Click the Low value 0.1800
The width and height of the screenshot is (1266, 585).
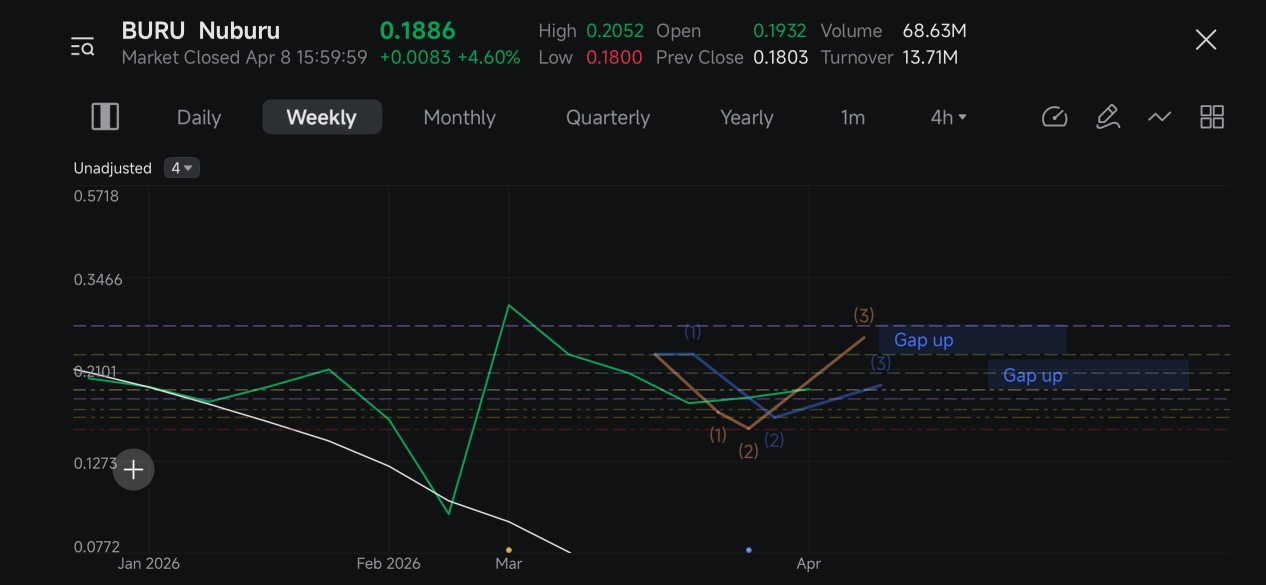(614, 58)
